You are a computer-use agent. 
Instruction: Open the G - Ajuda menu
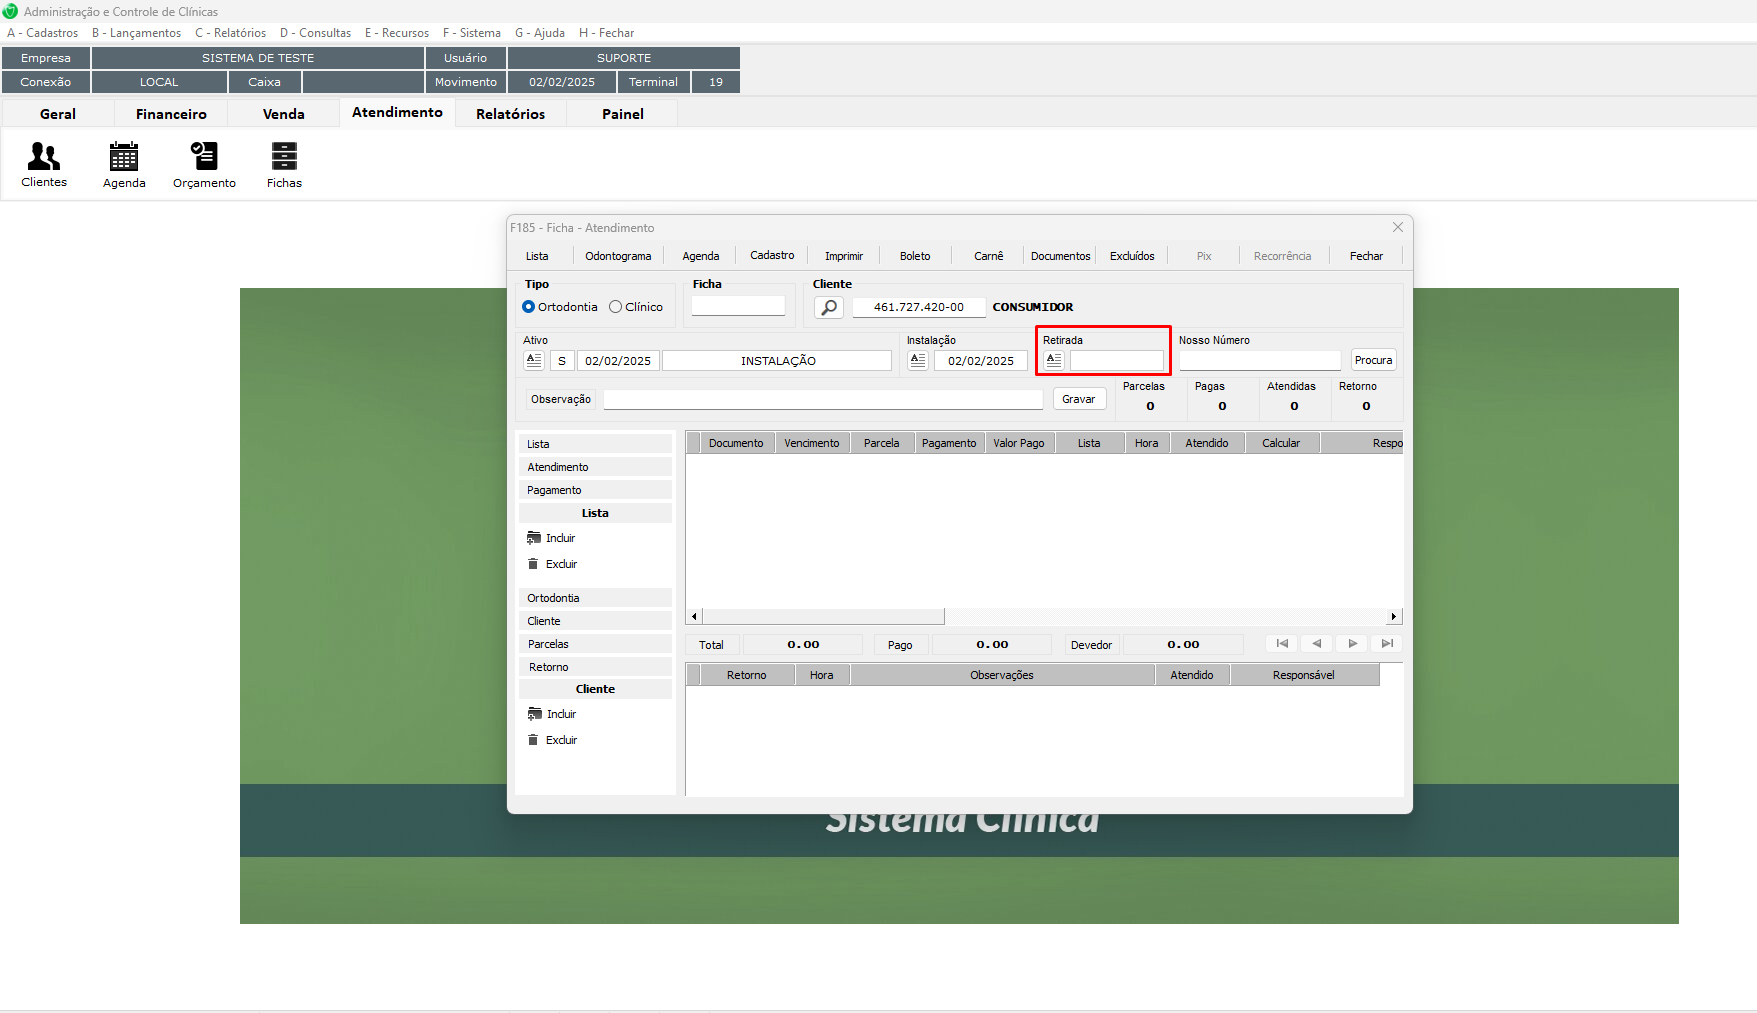click(540, 33)
